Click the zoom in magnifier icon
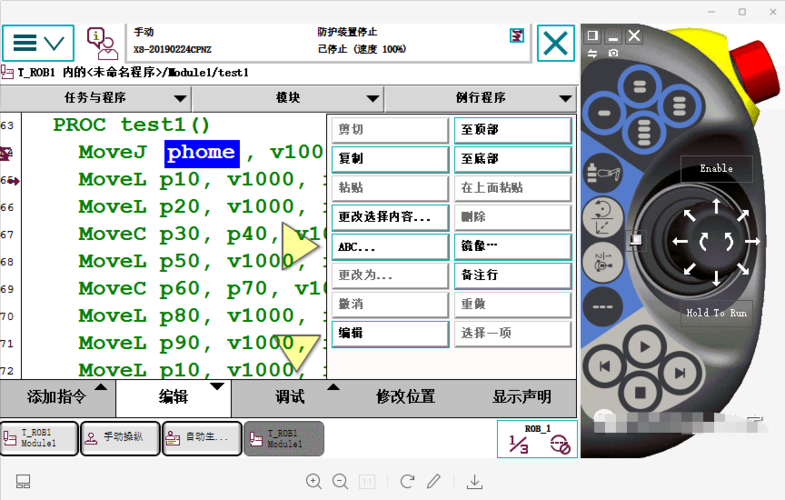This screenshot has width=785, height=500. 314,481
